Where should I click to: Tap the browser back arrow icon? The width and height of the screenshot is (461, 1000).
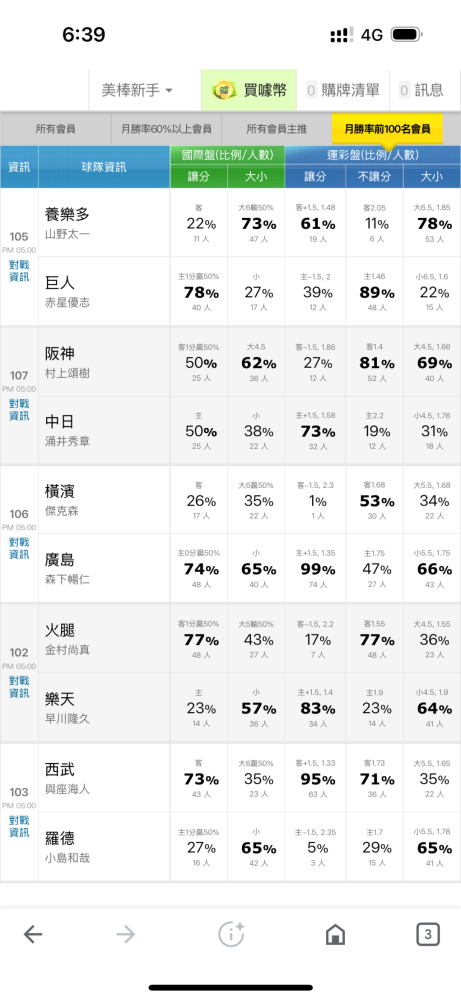tap(33, 935)
